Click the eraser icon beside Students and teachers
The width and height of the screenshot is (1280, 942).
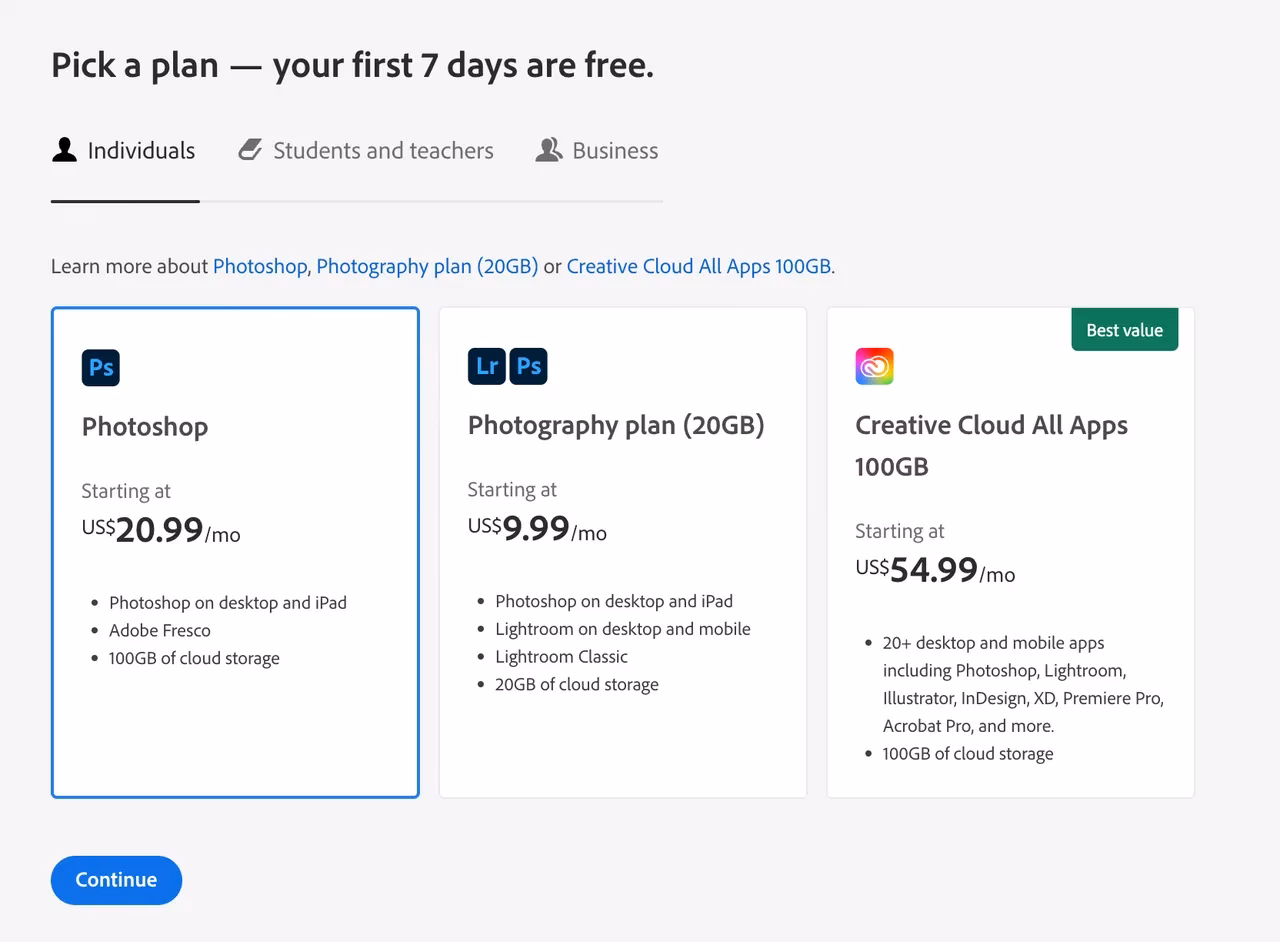[x=249, y=149]
